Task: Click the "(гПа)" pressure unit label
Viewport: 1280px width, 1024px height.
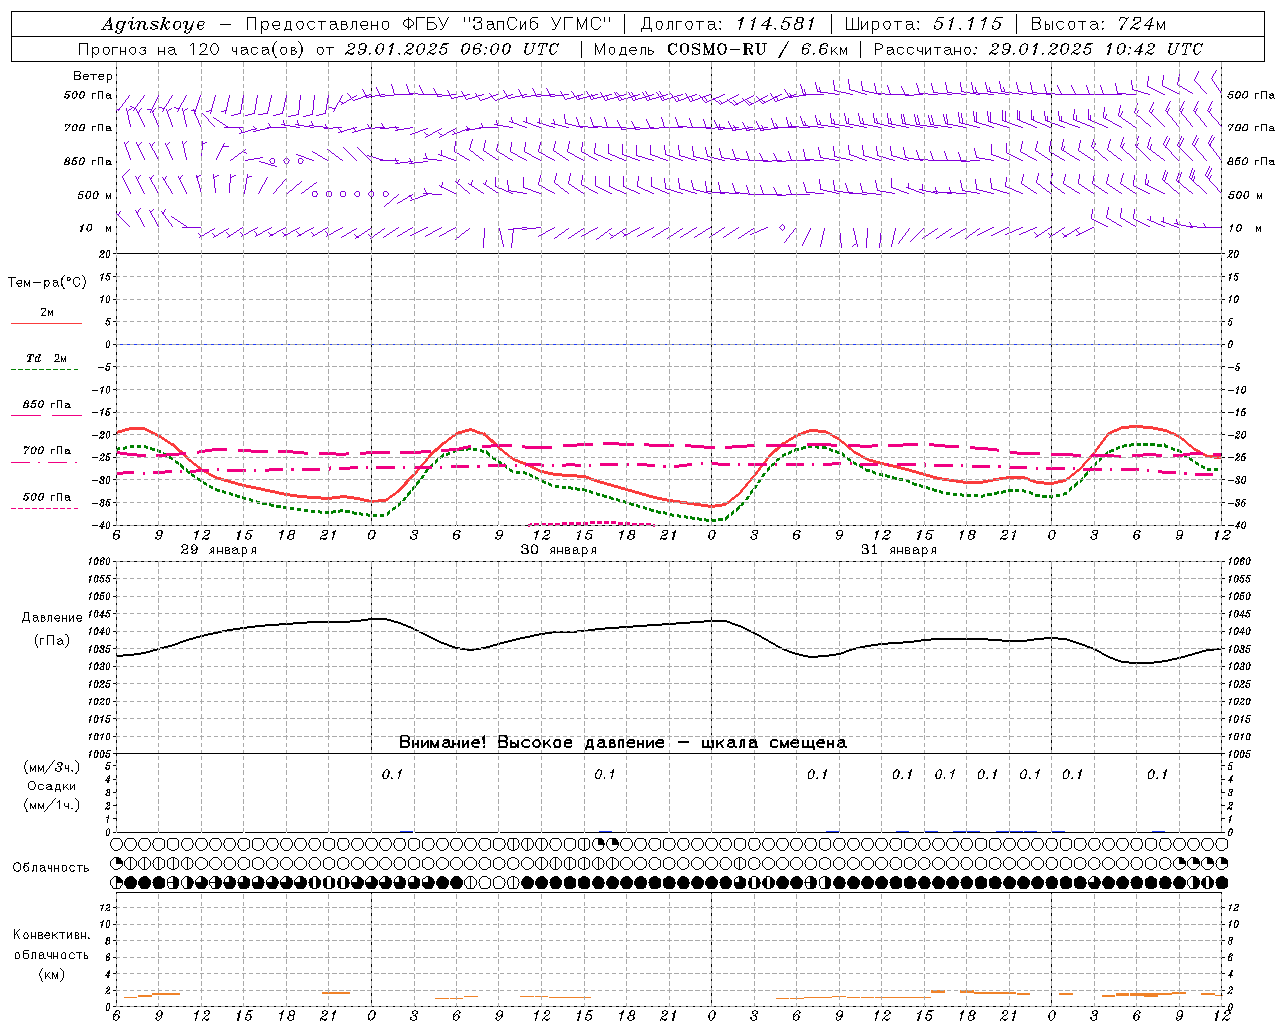Action: [x=52, y=641]
